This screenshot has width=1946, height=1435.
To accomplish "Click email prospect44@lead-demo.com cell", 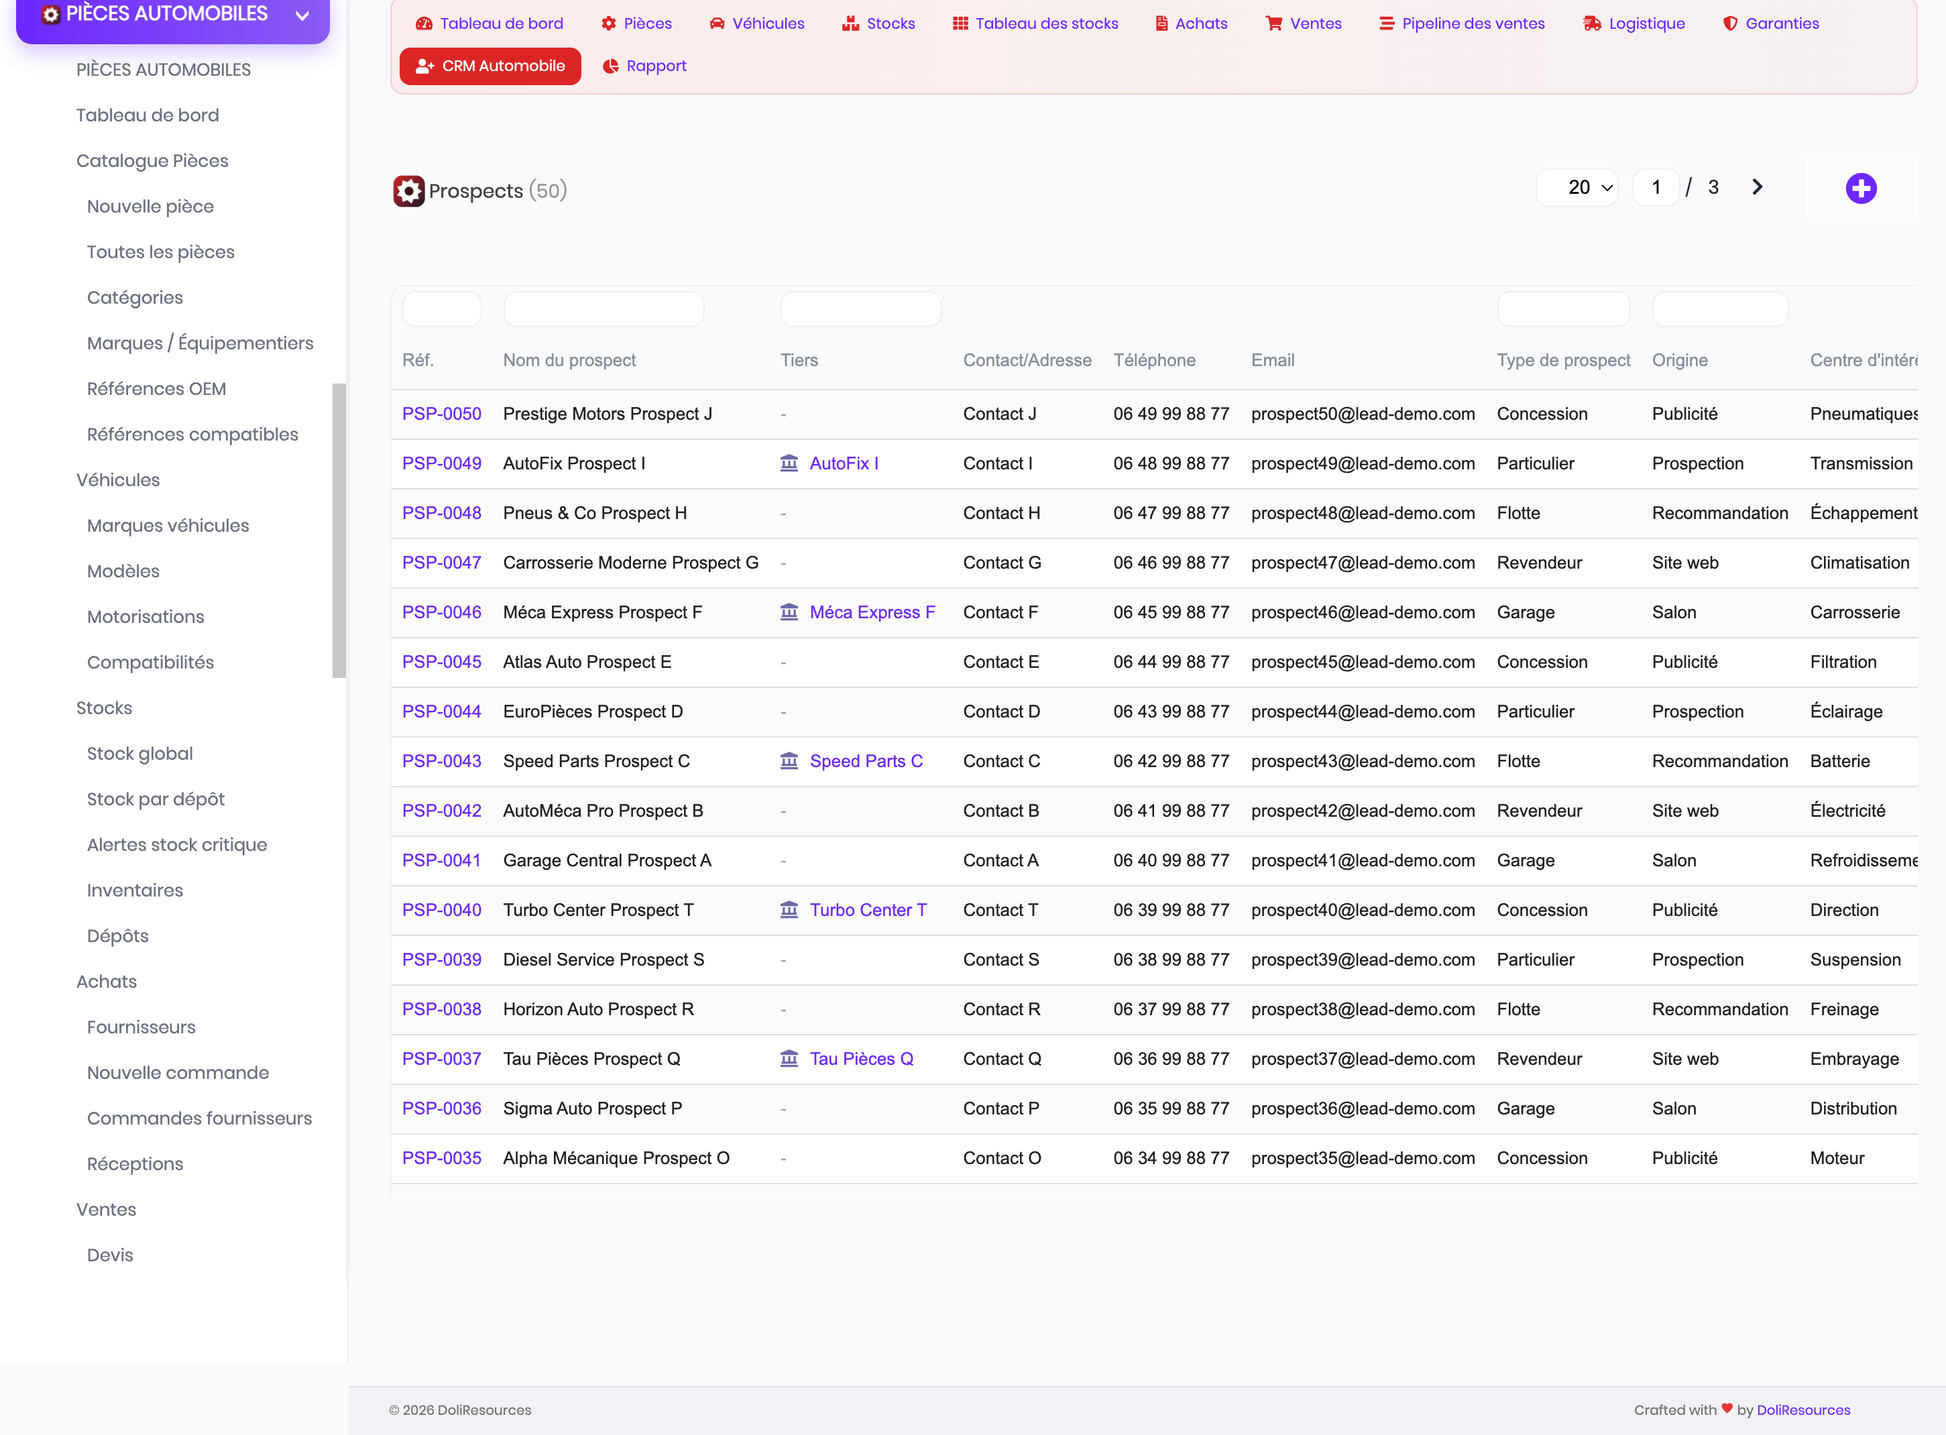I will (x=1363, y=712).
